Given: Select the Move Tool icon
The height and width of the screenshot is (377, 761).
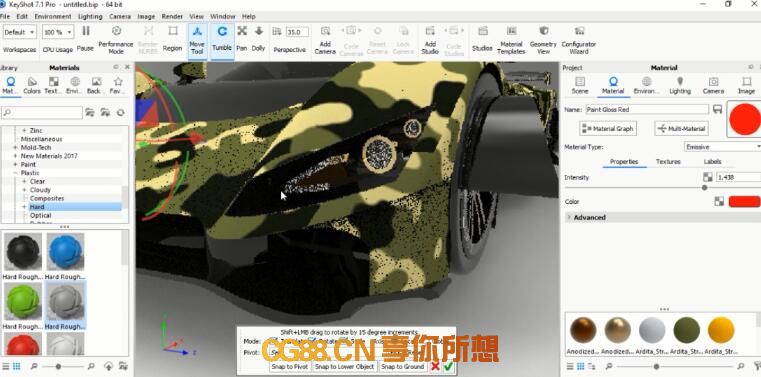Looking at the screenshot, I should [x=197, y=32].
